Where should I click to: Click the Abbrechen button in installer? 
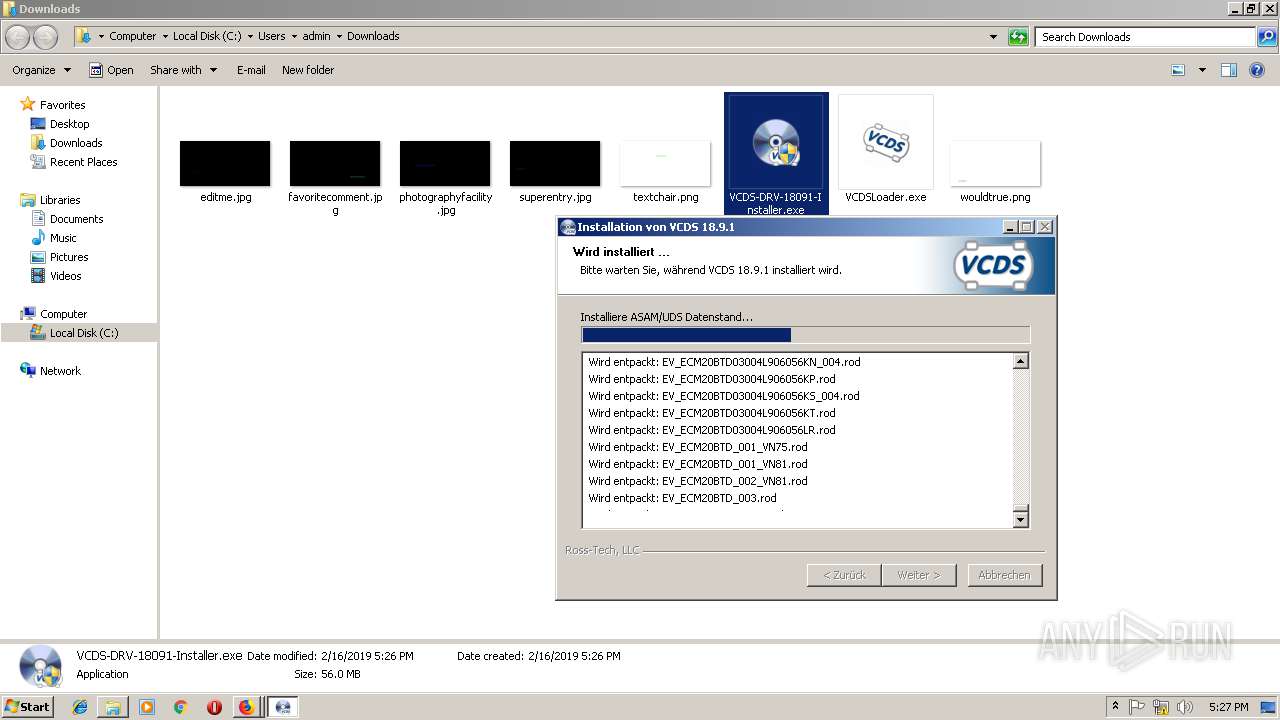1004,575
